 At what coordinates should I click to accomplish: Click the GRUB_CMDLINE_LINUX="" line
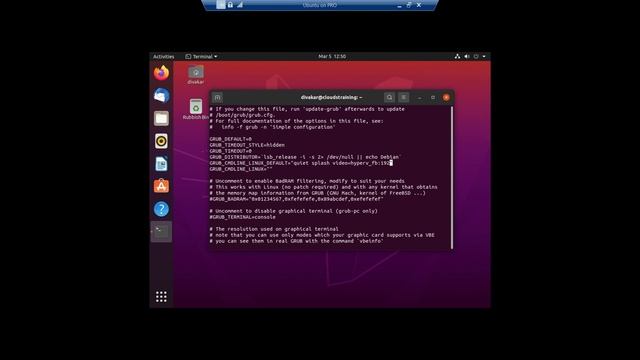coord(241,169)
